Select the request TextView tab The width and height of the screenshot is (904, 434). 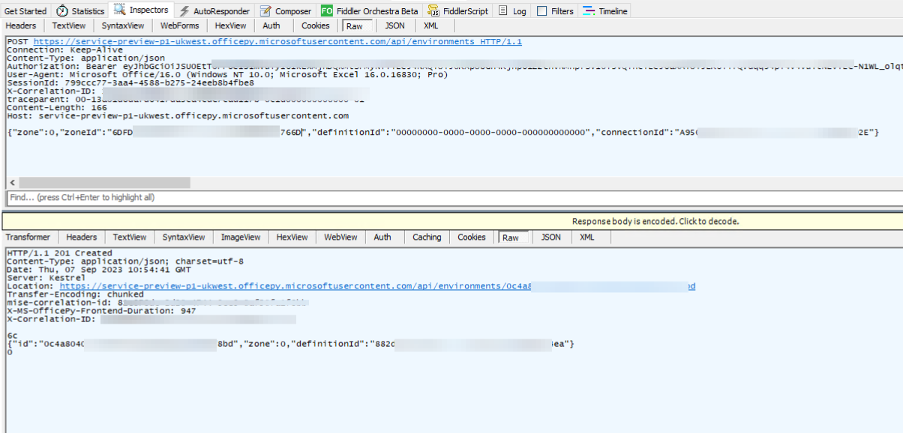tap(69, 26)
